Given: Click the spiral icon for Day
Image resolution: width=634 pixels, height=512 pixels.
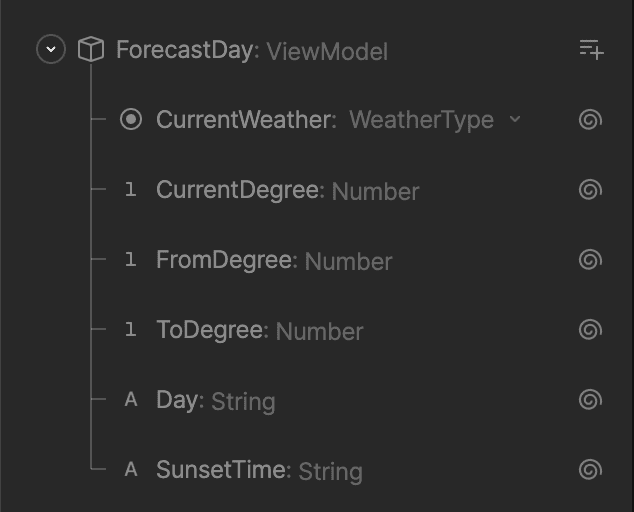Looking at the screenshot, I should pos(590,400).
